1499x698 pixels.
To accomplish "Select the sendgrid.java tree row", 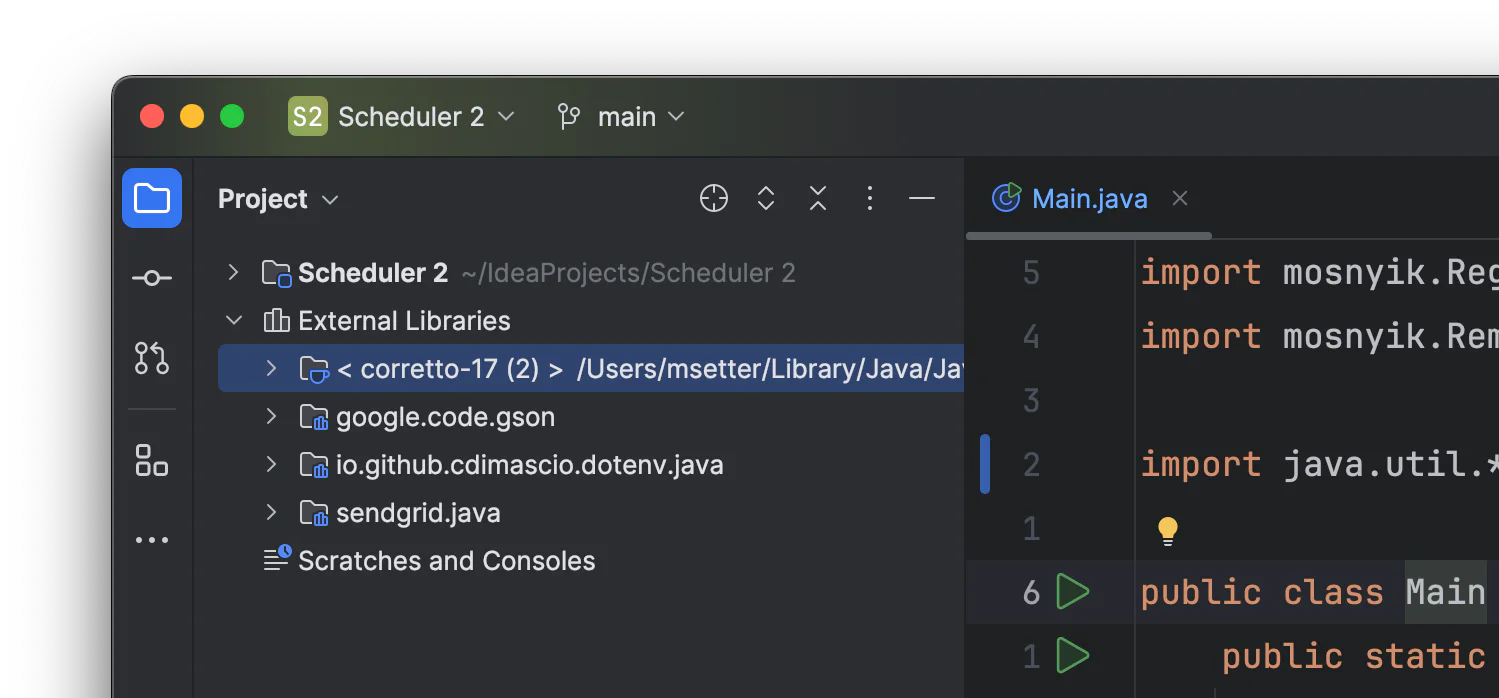I will point(591,513).
